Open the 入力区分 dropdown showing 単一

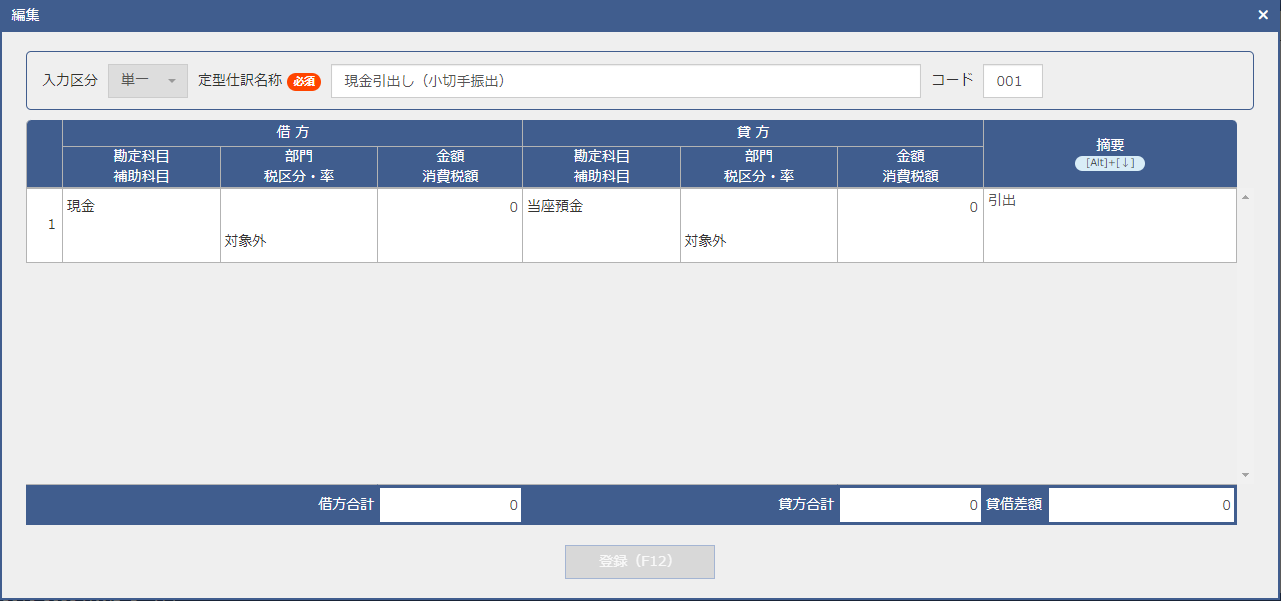(x=148, y=81)
